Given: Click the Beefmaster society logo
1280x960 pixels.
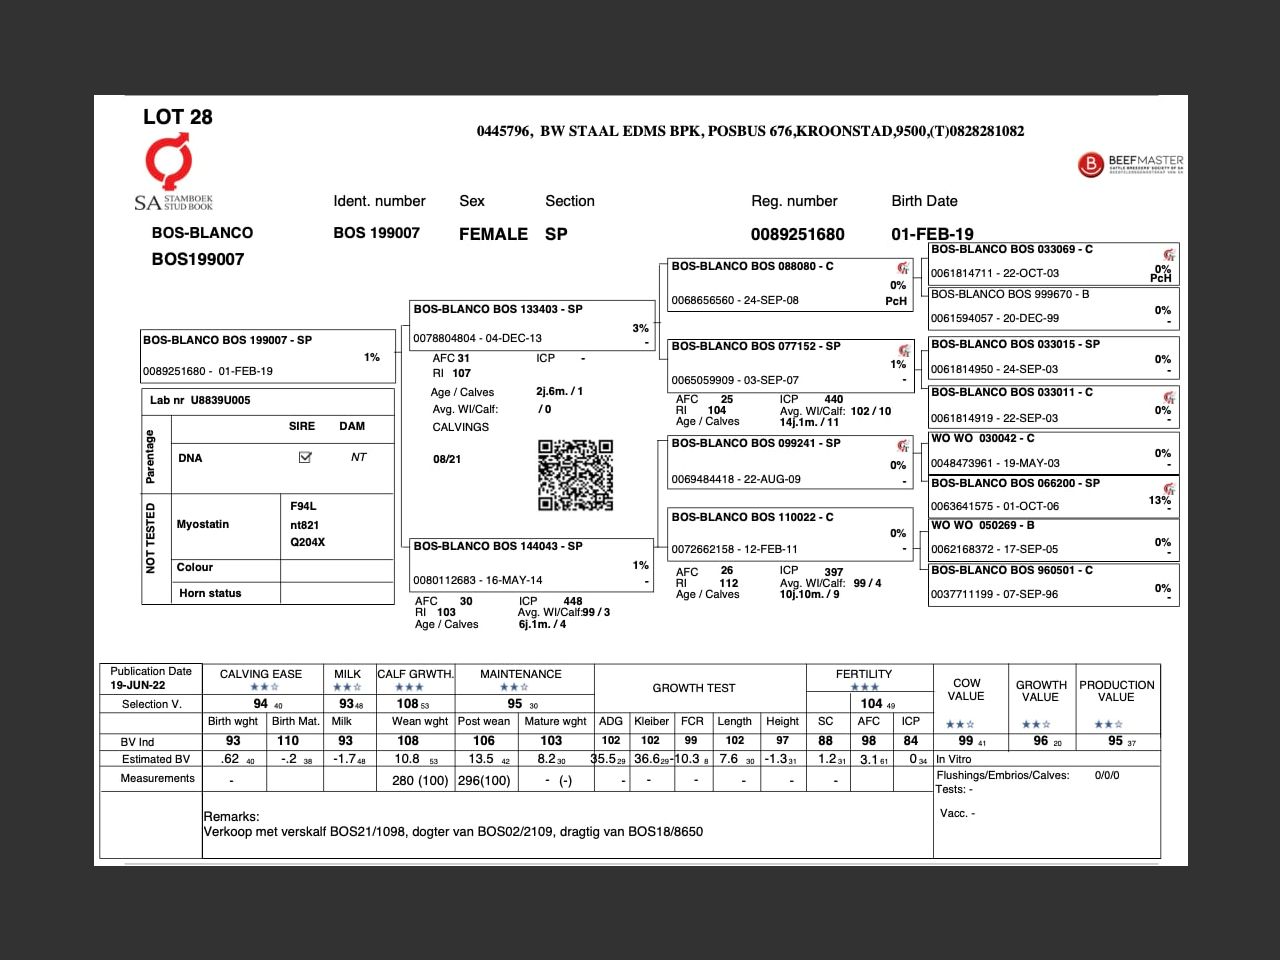Looking at the screenshot, I should [1130, 164].
